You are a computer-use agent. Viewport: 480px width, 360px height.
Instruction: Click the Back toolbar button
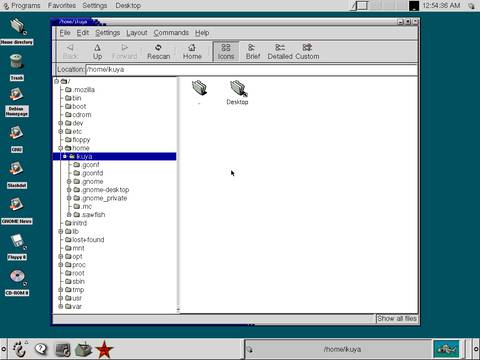(x=70, y=52)
